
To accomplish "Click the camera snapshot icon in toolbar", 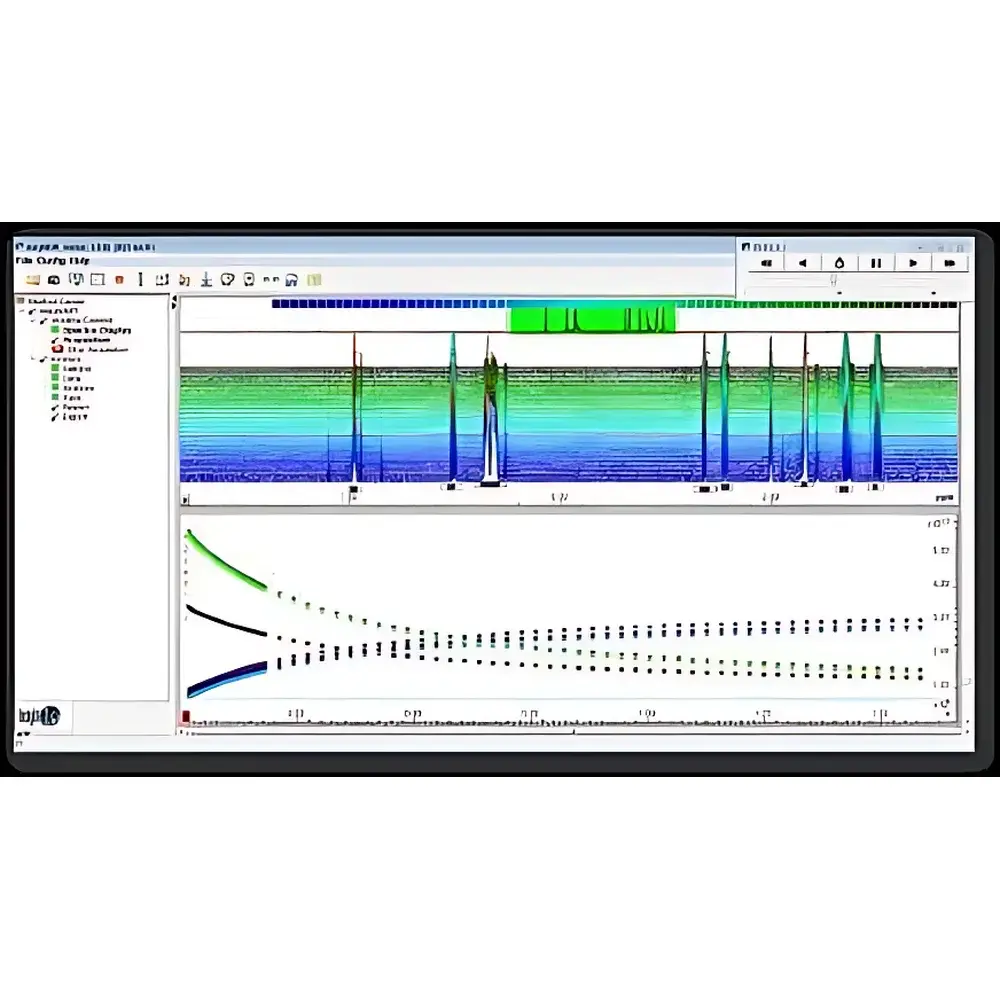I will tap(54, 280).
